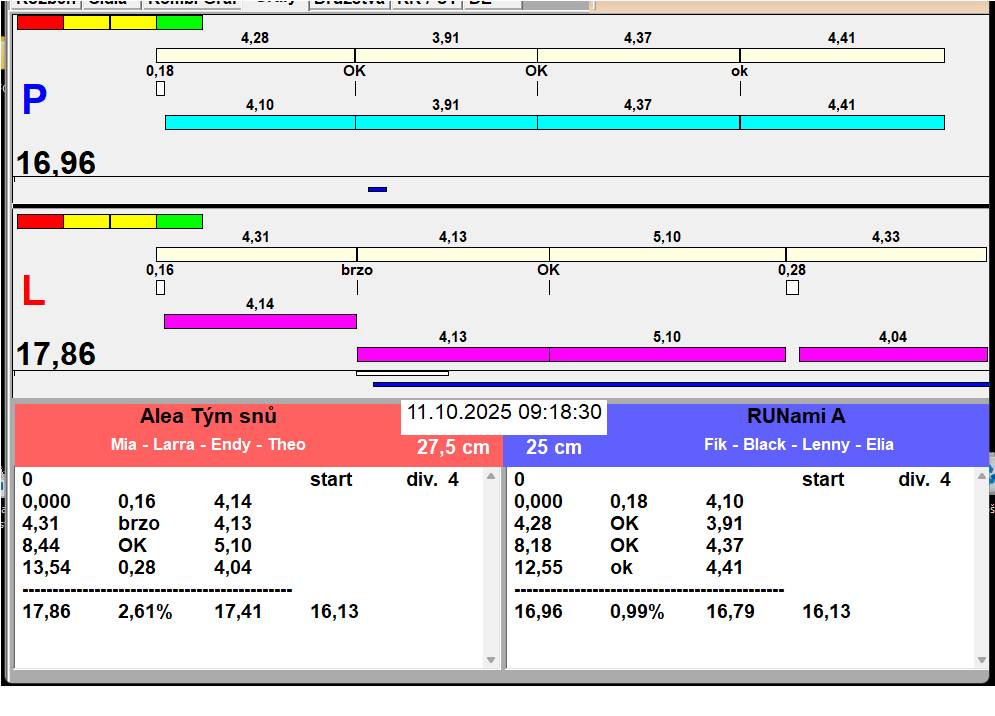Screen dimensions: 995x716
Task: Click the green start light in lane L
Action: pyautogui.click(x=180, y=221)
